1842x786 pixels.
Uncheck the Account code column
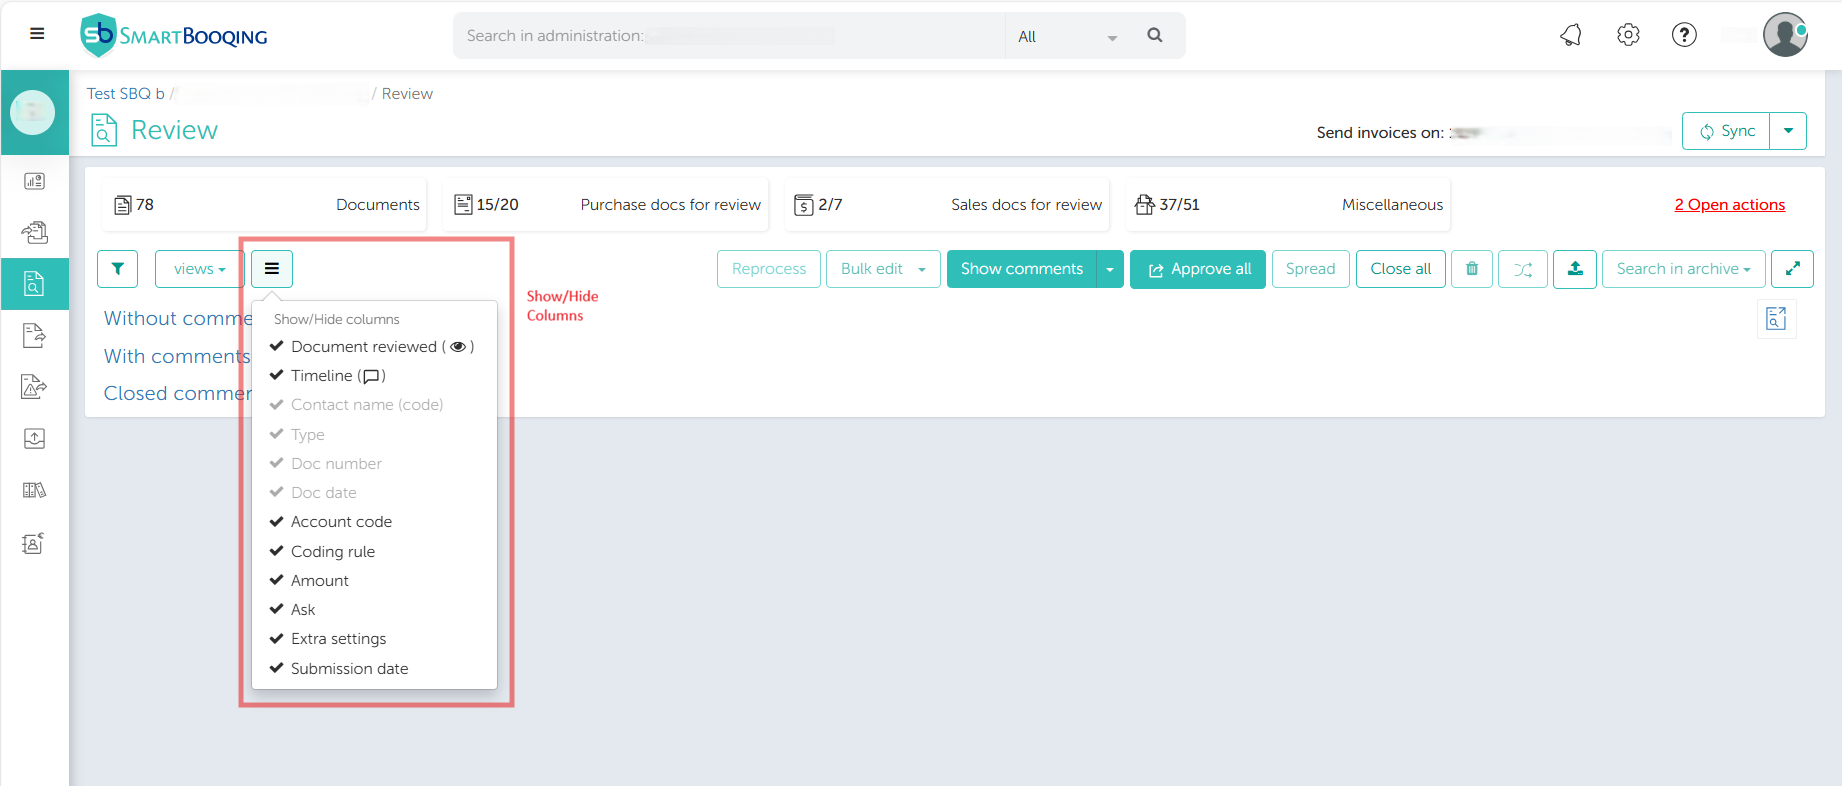coord(341,522)
